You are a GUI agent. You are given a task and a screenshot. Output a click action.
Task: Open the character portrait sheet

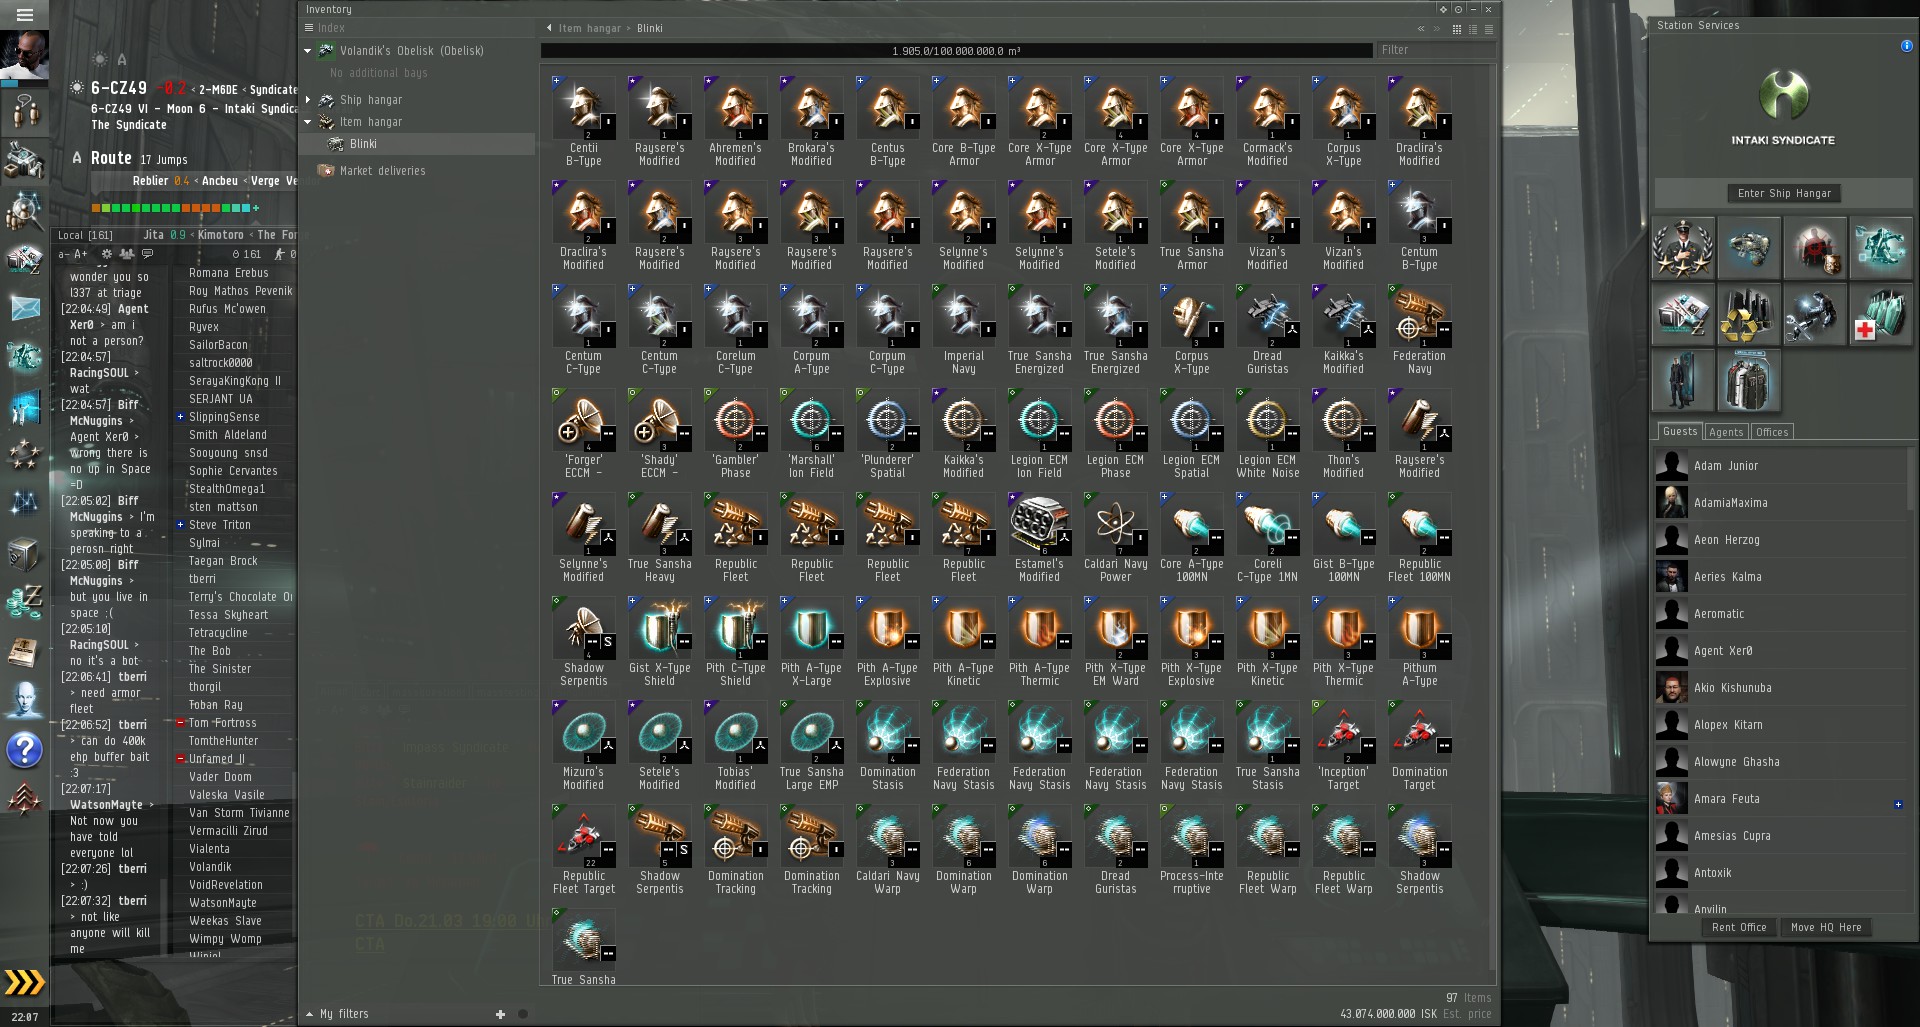click(24, 55)
